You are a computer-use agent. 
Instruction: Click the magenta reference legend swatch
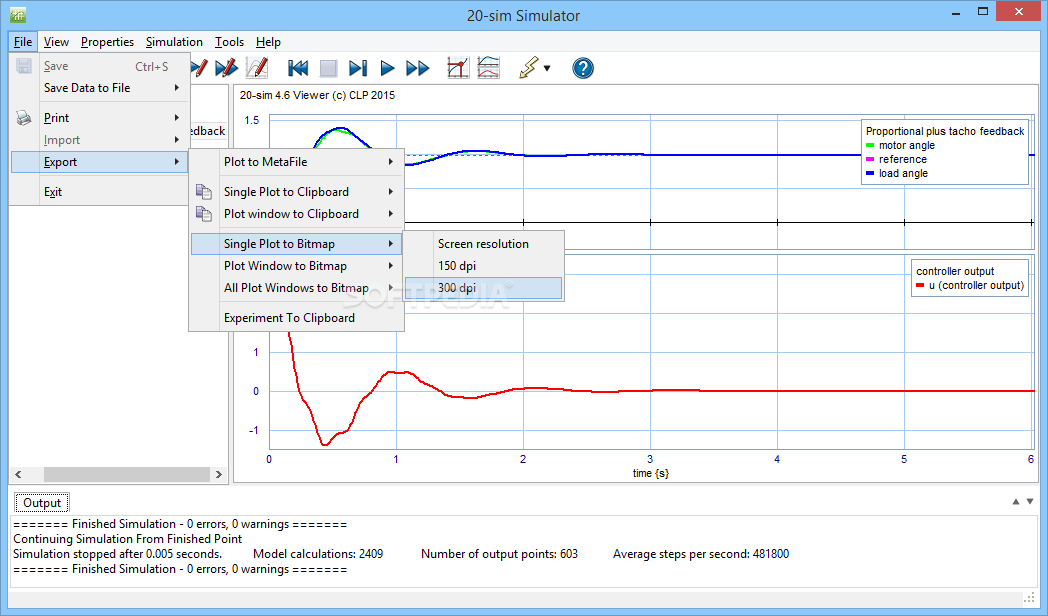(x=870, y=160)
